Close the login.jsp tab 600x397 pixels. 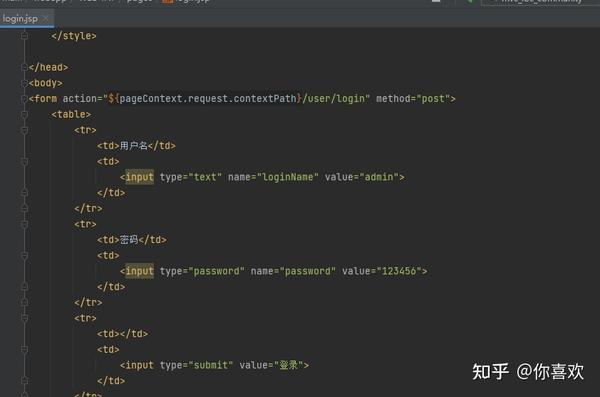coord(46,18)
